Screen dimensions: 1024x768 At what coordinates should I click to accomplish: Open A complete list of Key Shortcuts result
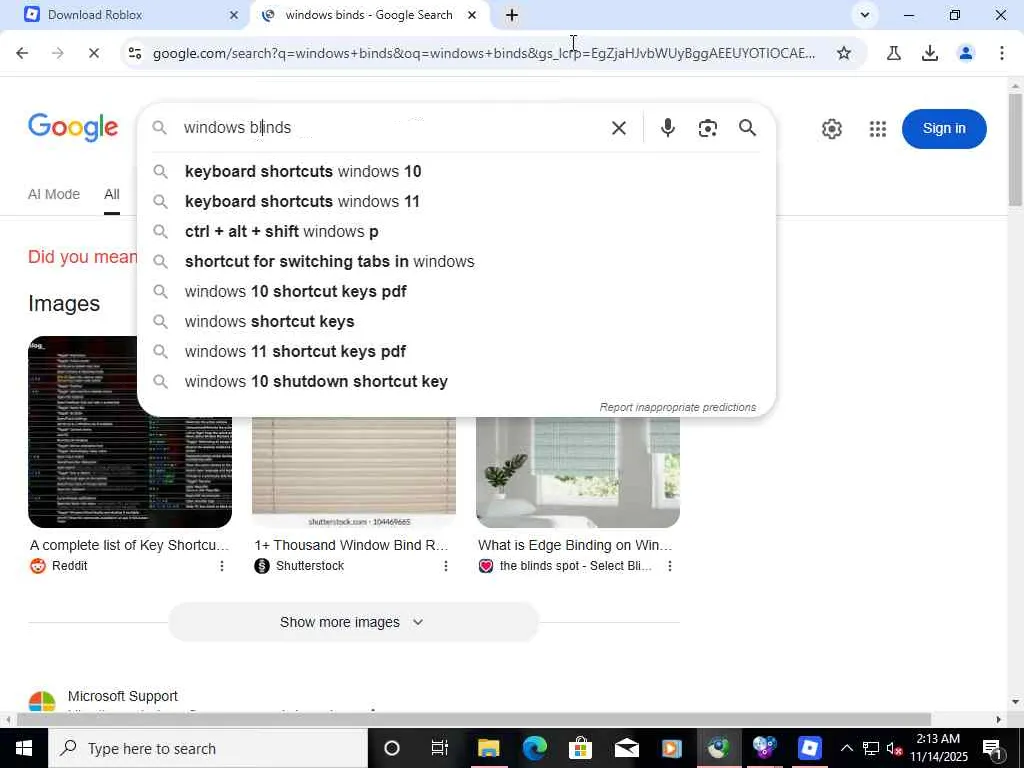point(129,545)
